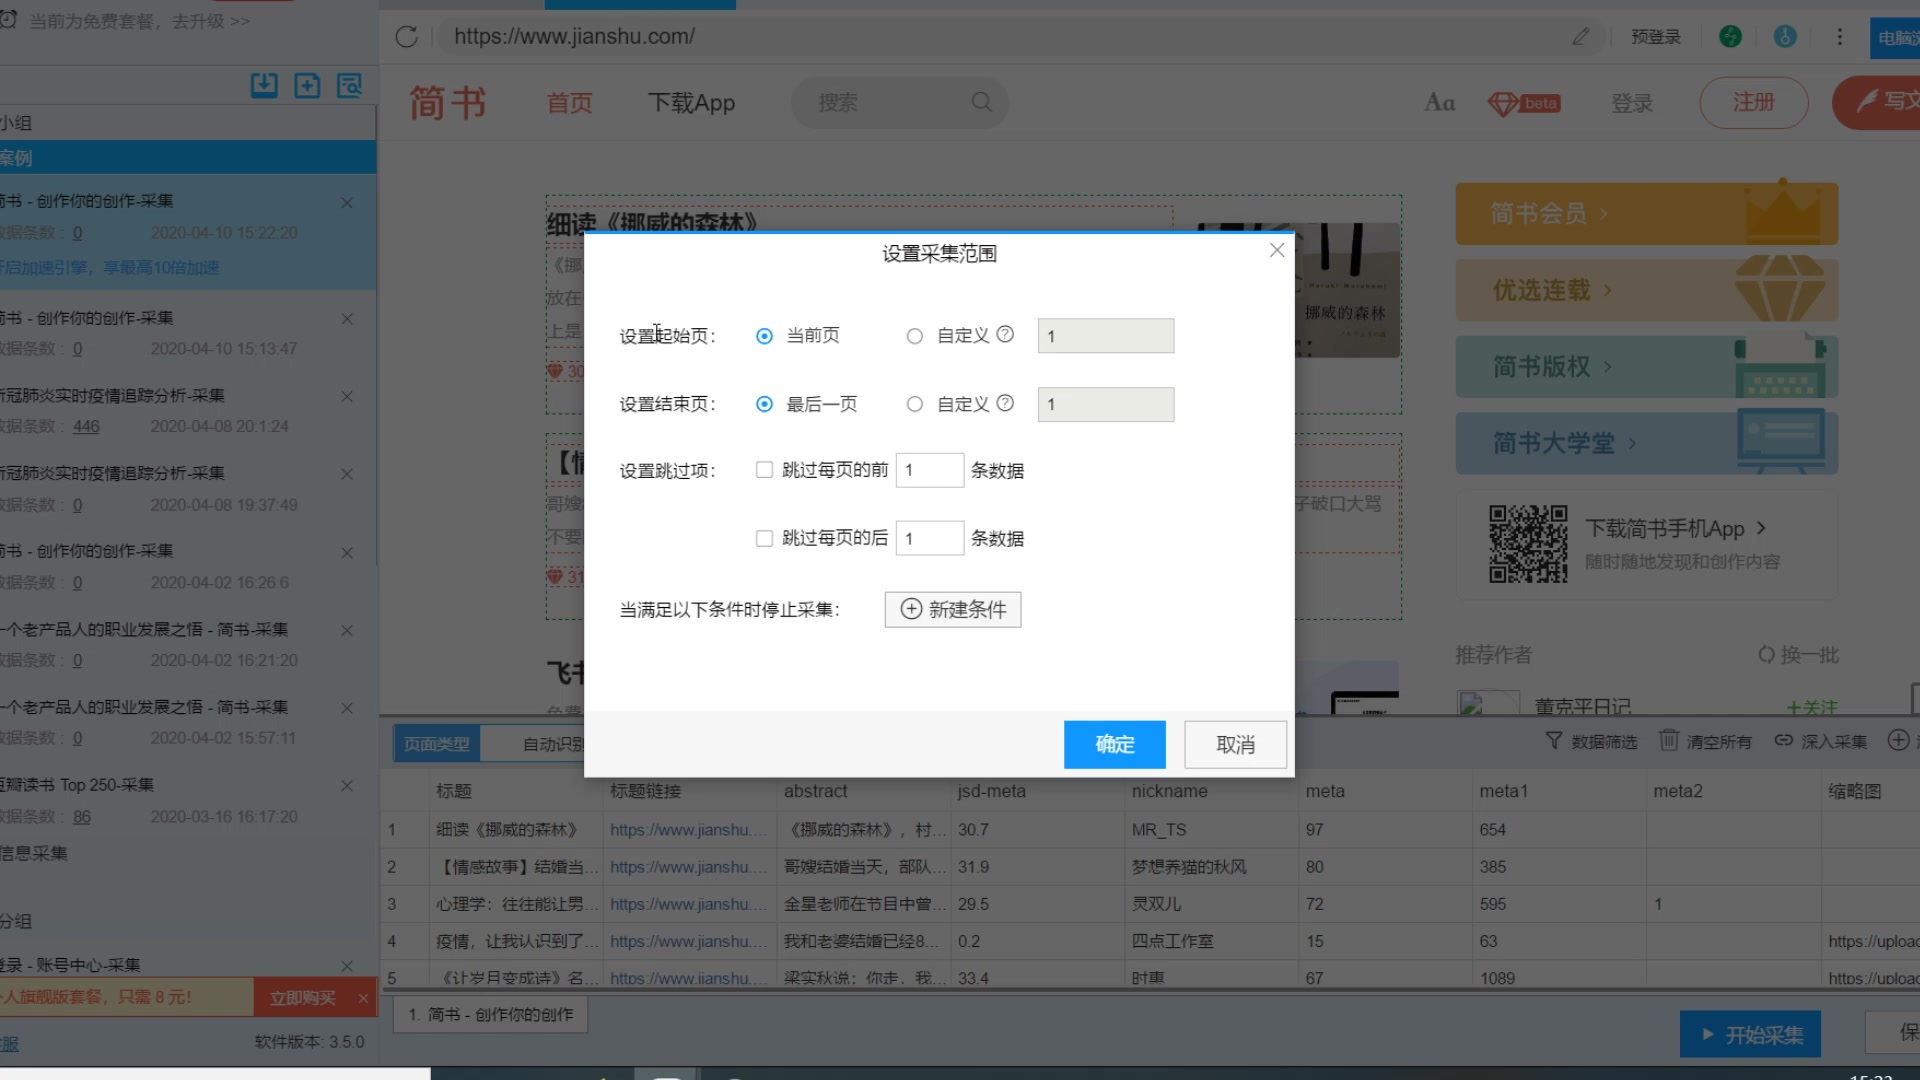Select 自定义 radio for end page
1920x1080 pixels.
(x=914, y=404)
